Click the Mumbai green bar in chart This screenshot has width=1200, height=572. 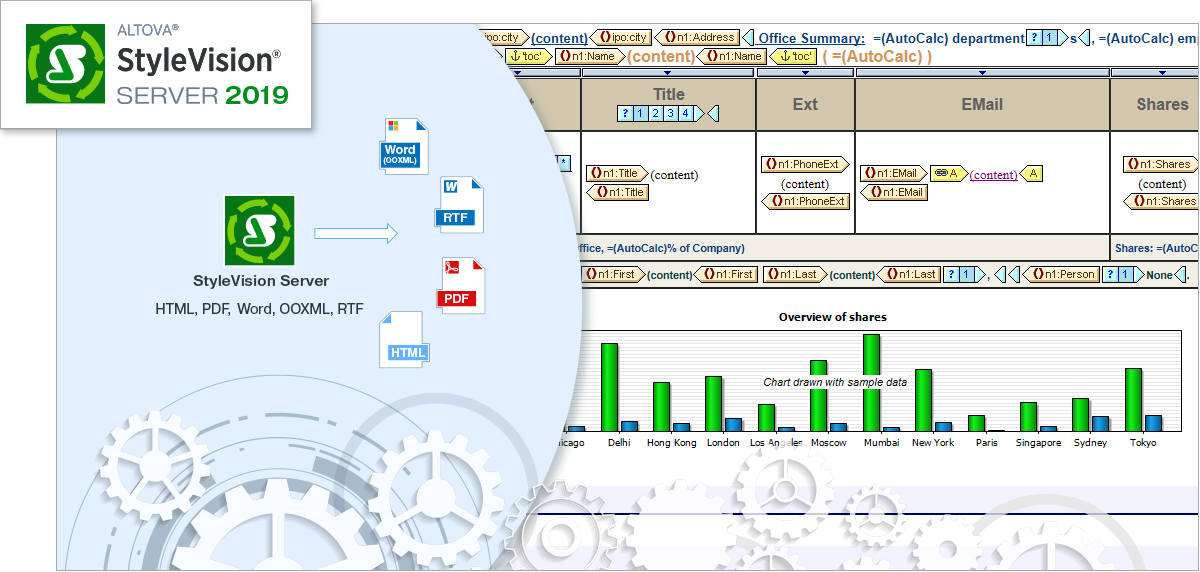tap(871, 382)
